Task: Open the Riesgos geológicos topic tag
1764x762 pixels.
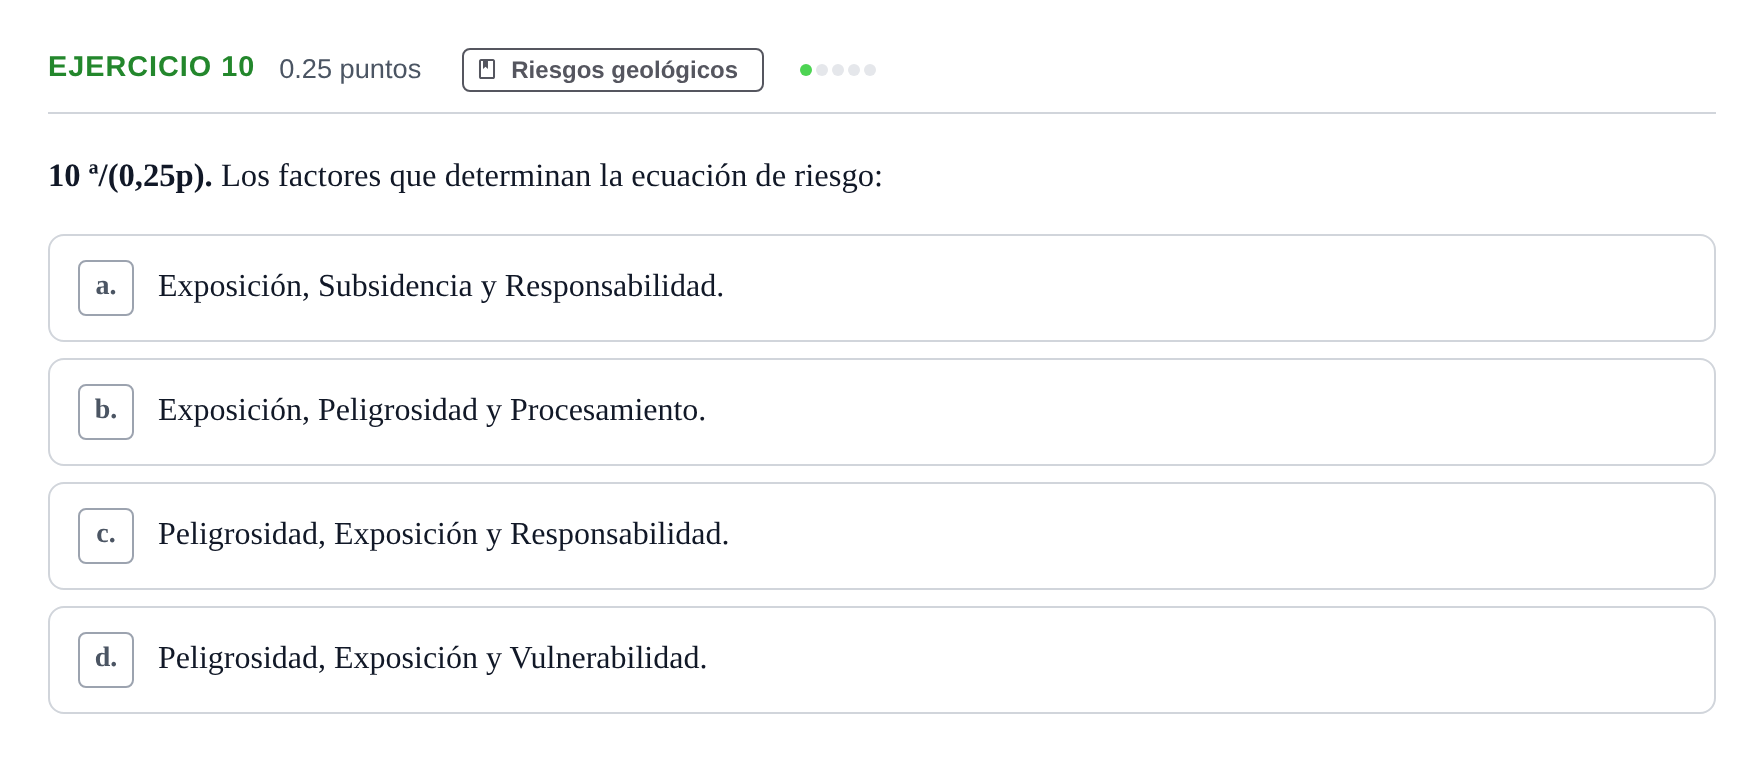Action: [x=612, y=70]
